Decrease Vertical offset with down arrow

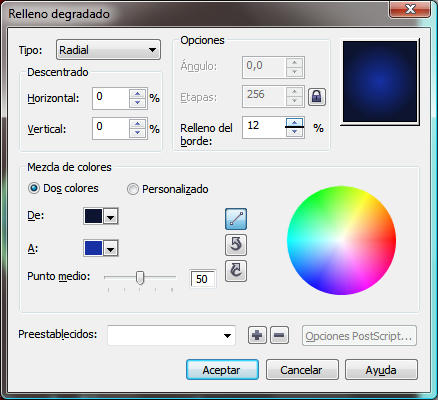click(x=137, y=133)
